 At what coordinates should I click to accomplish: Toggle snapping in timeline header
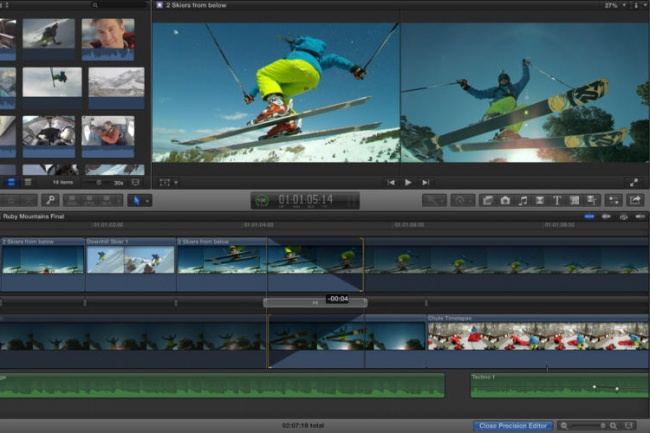[x=640, y=216]
